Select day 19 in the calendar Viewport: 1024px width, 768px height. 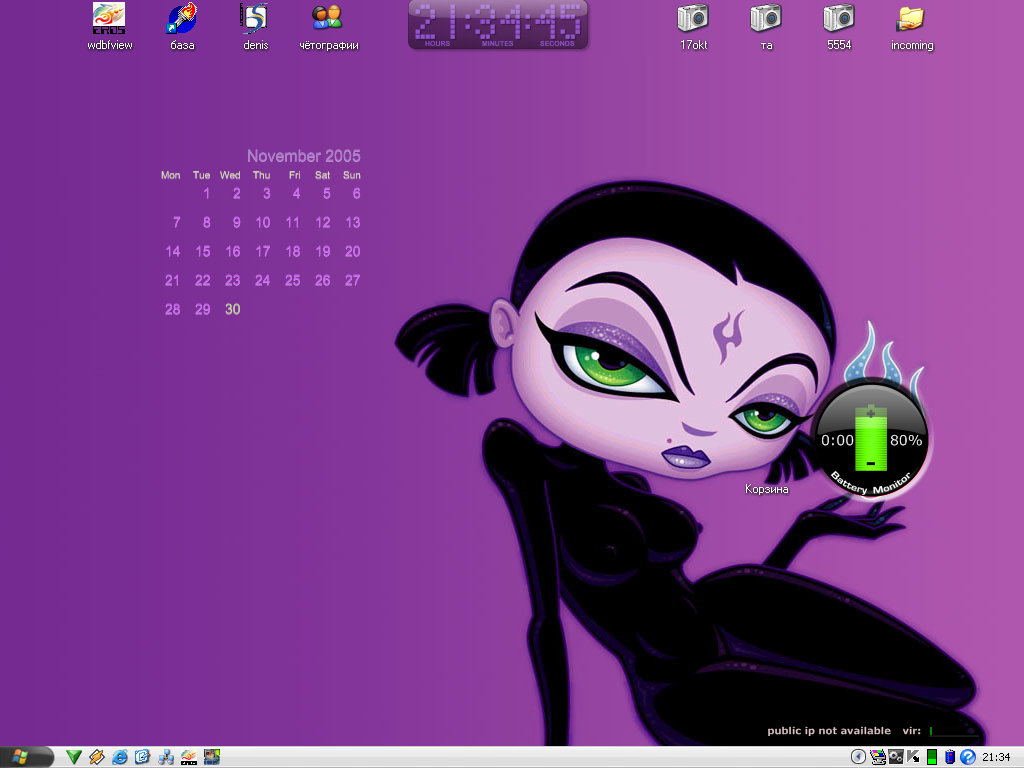[x=323, y=251]
